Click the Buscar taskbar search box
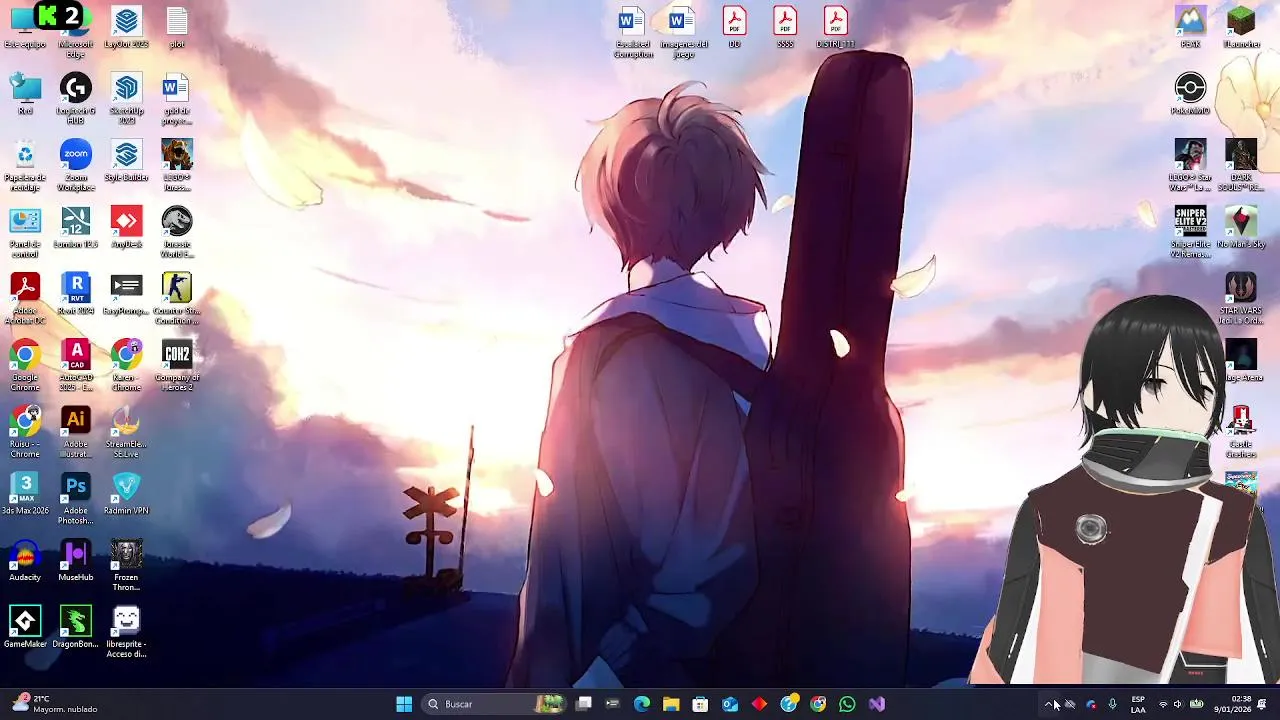The image size is (1280, 720). coord(495,704)
